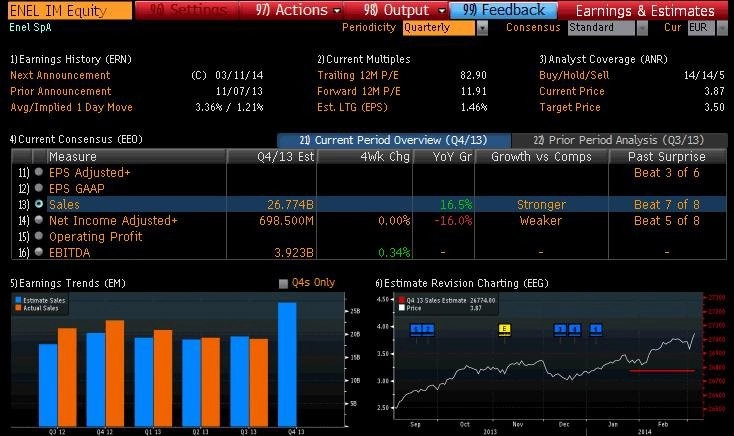Click the 90) Settings menu item
The width and height of the screenshot is (734, 436).
pos(189,10)
